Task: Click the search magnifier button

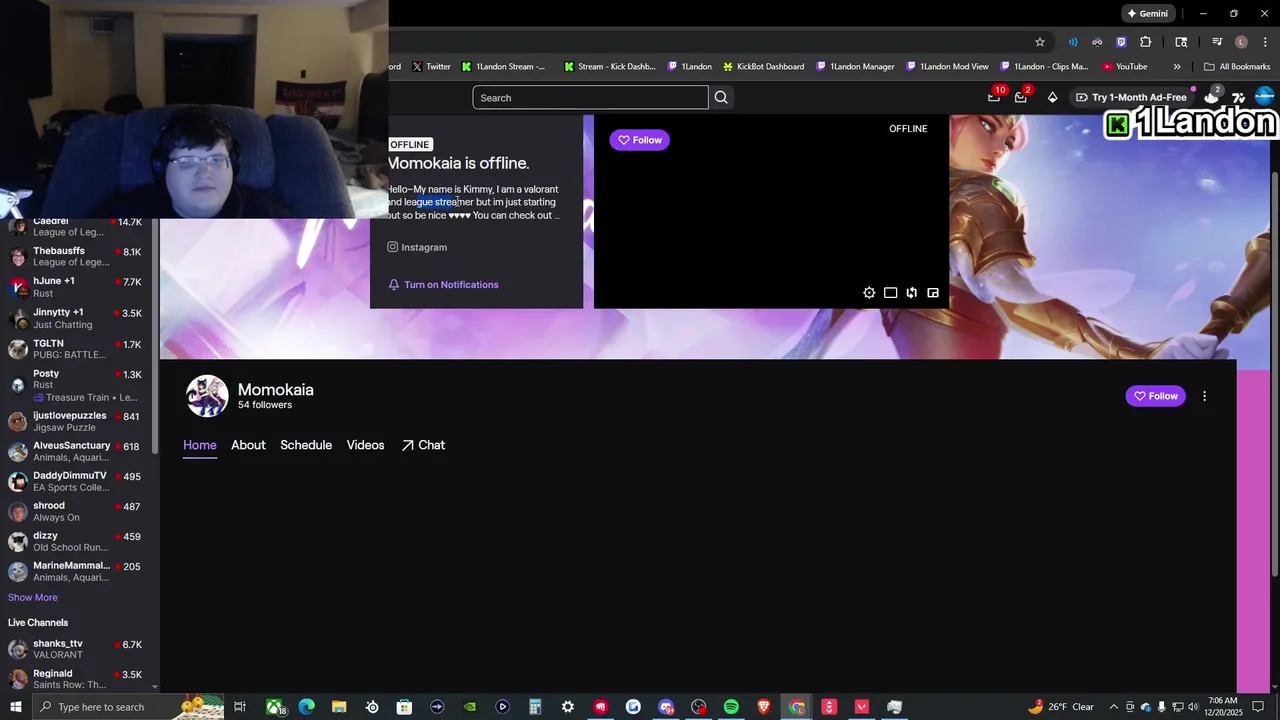Action: point(721,97)
